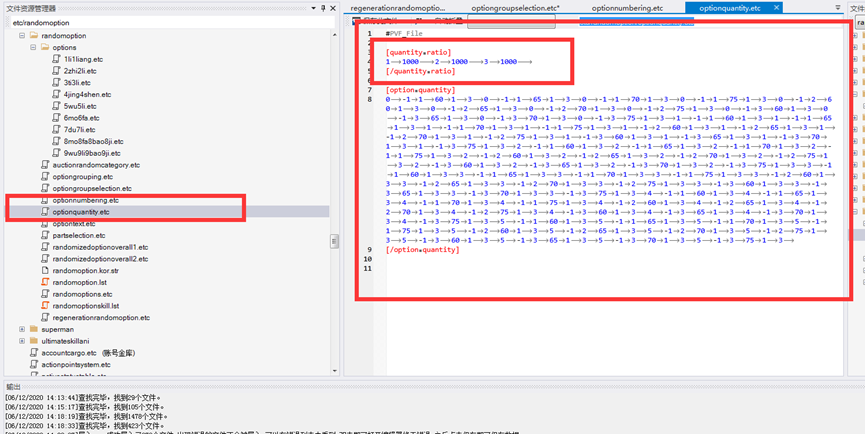The height and width of the screenshot is (434, 865).
Task: Close the optionquantity.etc tab
Action: tap(776, 8)
